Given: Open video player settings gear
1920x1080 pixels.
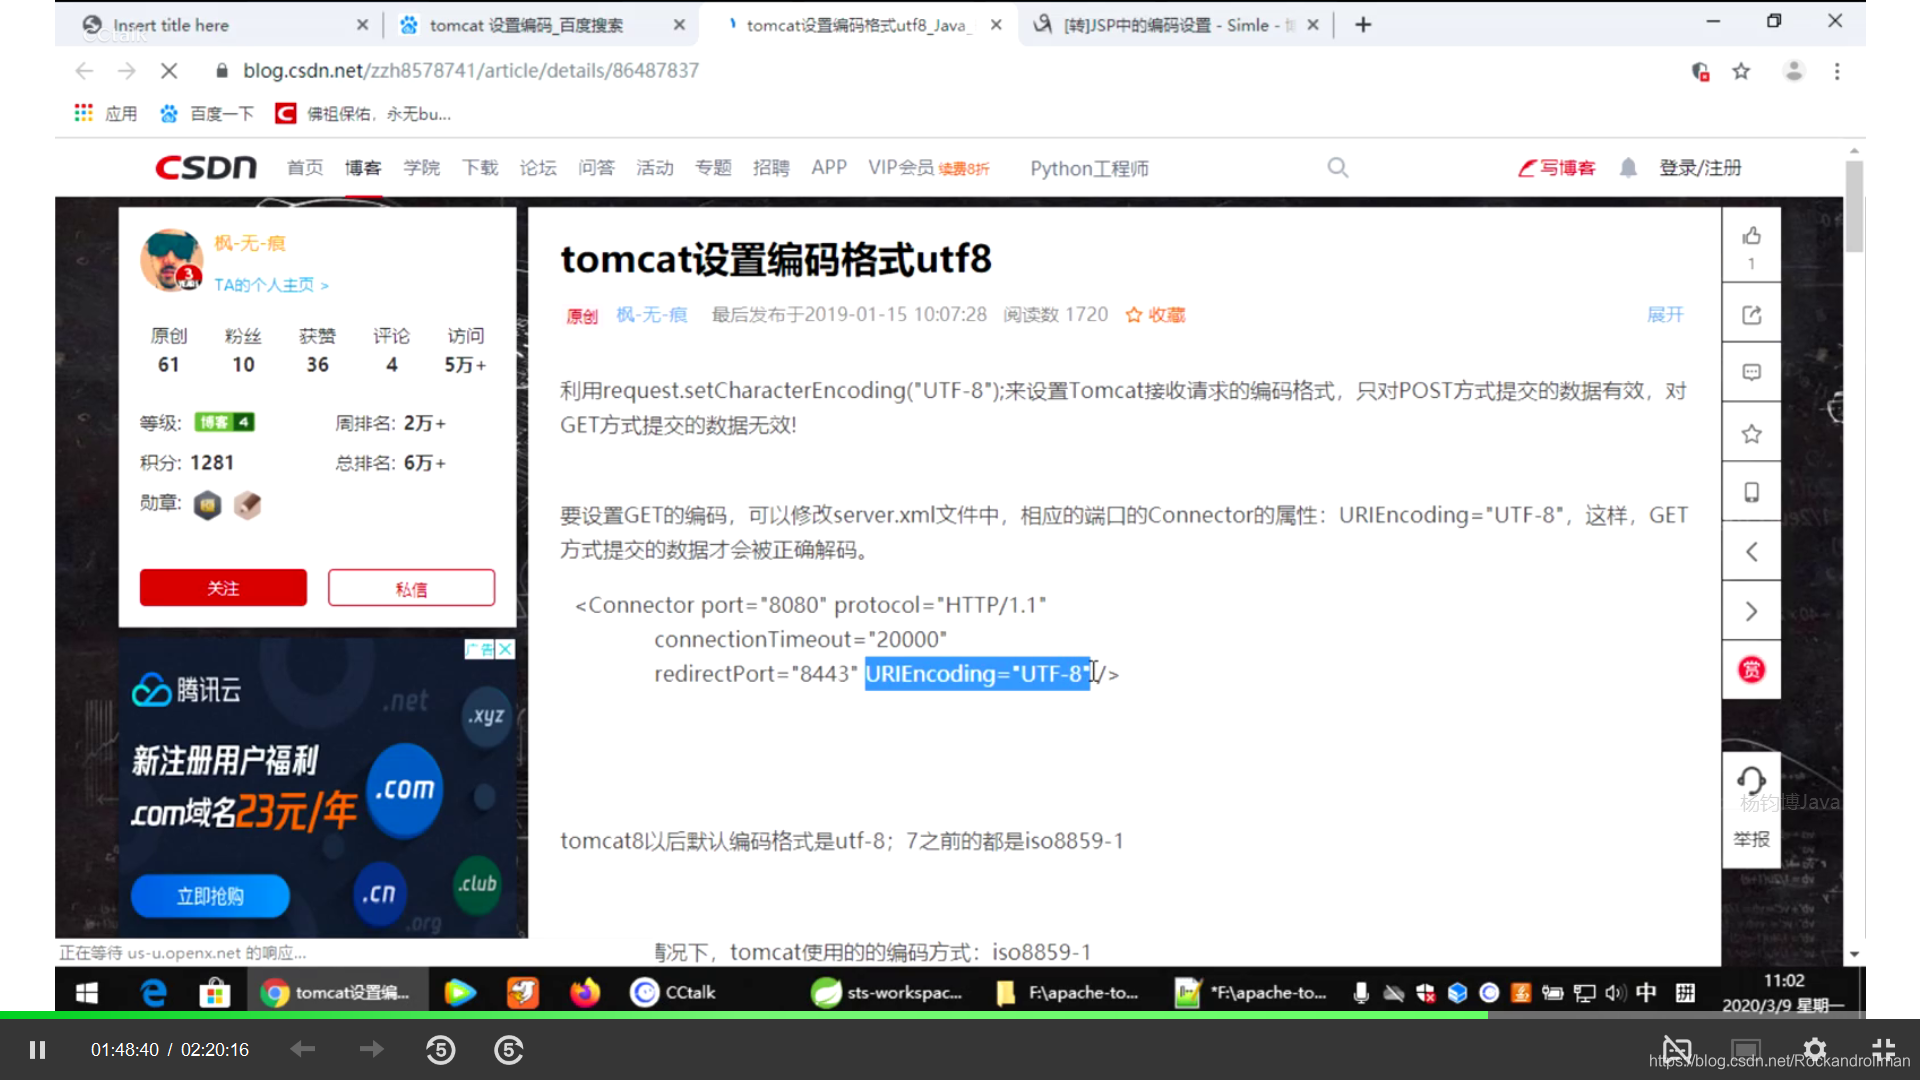Looking at the screenshot, I should [x=1815, y=1050].
